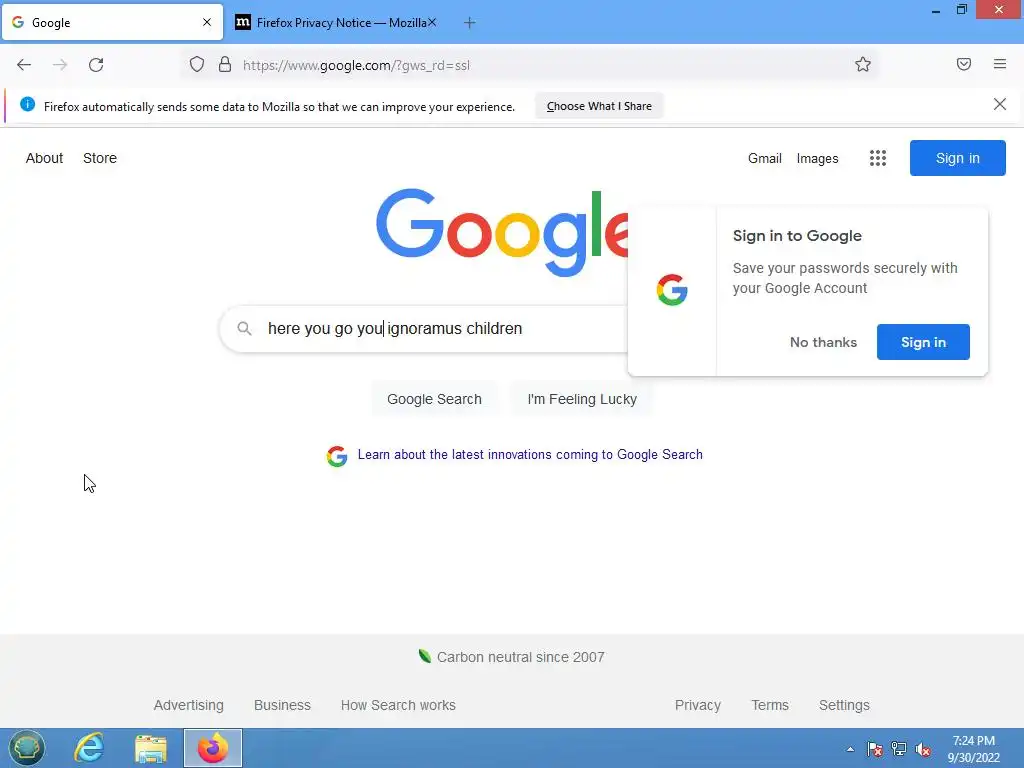
Task: Open the Terms footer link
Action: click(x=770, y=705)
